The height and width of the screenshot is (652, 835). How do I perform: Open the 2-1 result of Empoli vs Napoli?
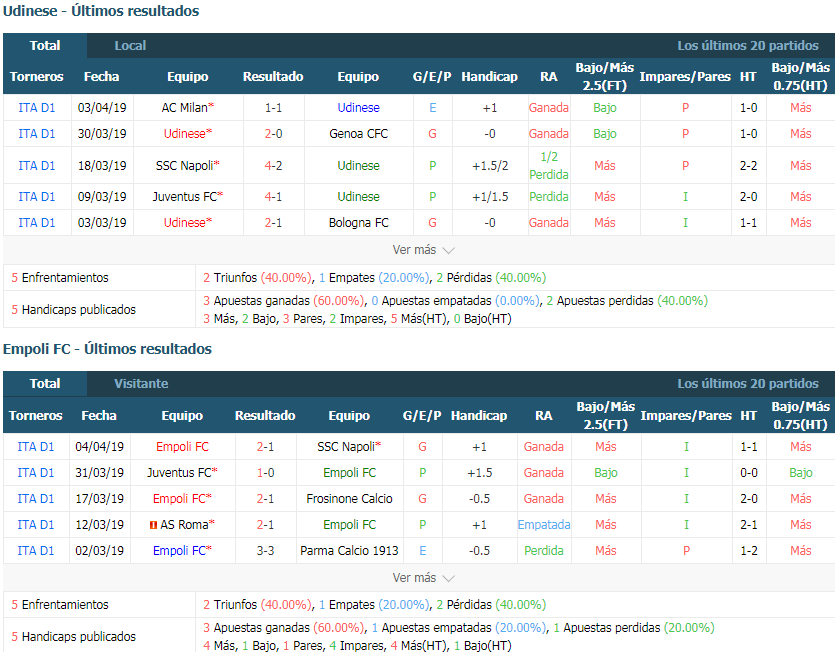pos(265,446)
